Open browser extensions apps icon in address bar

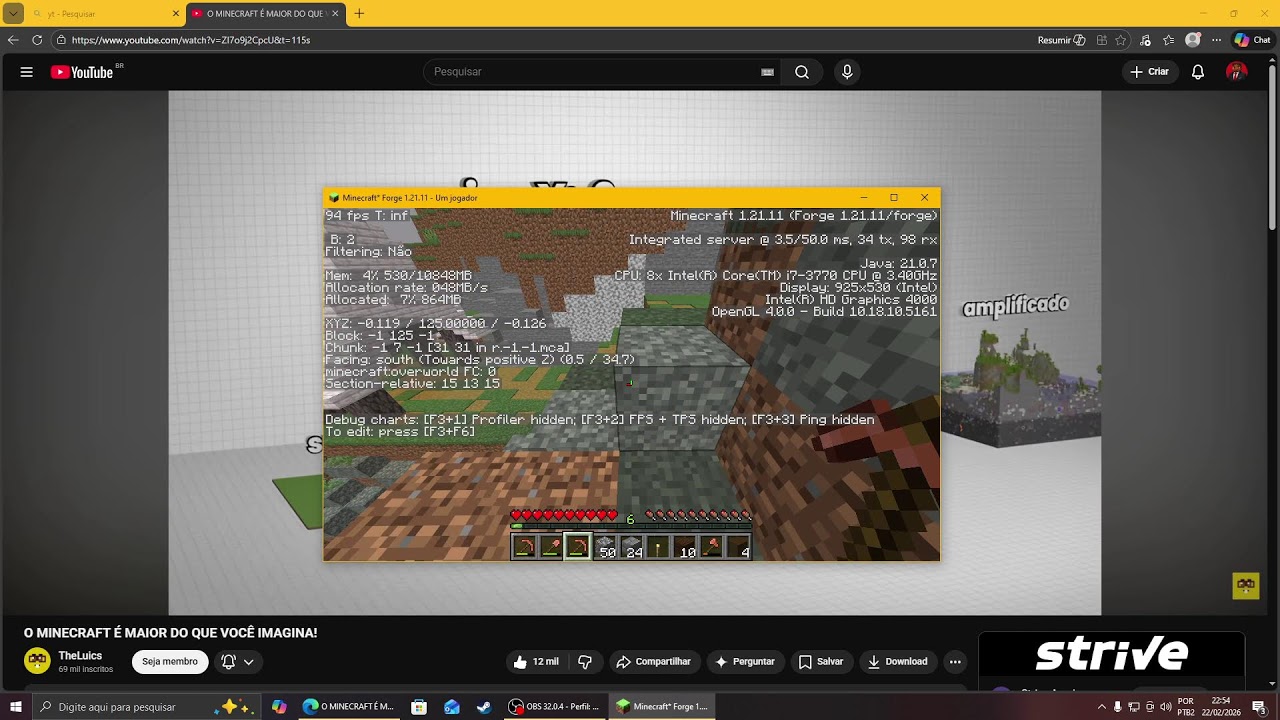coord(1101,40)
